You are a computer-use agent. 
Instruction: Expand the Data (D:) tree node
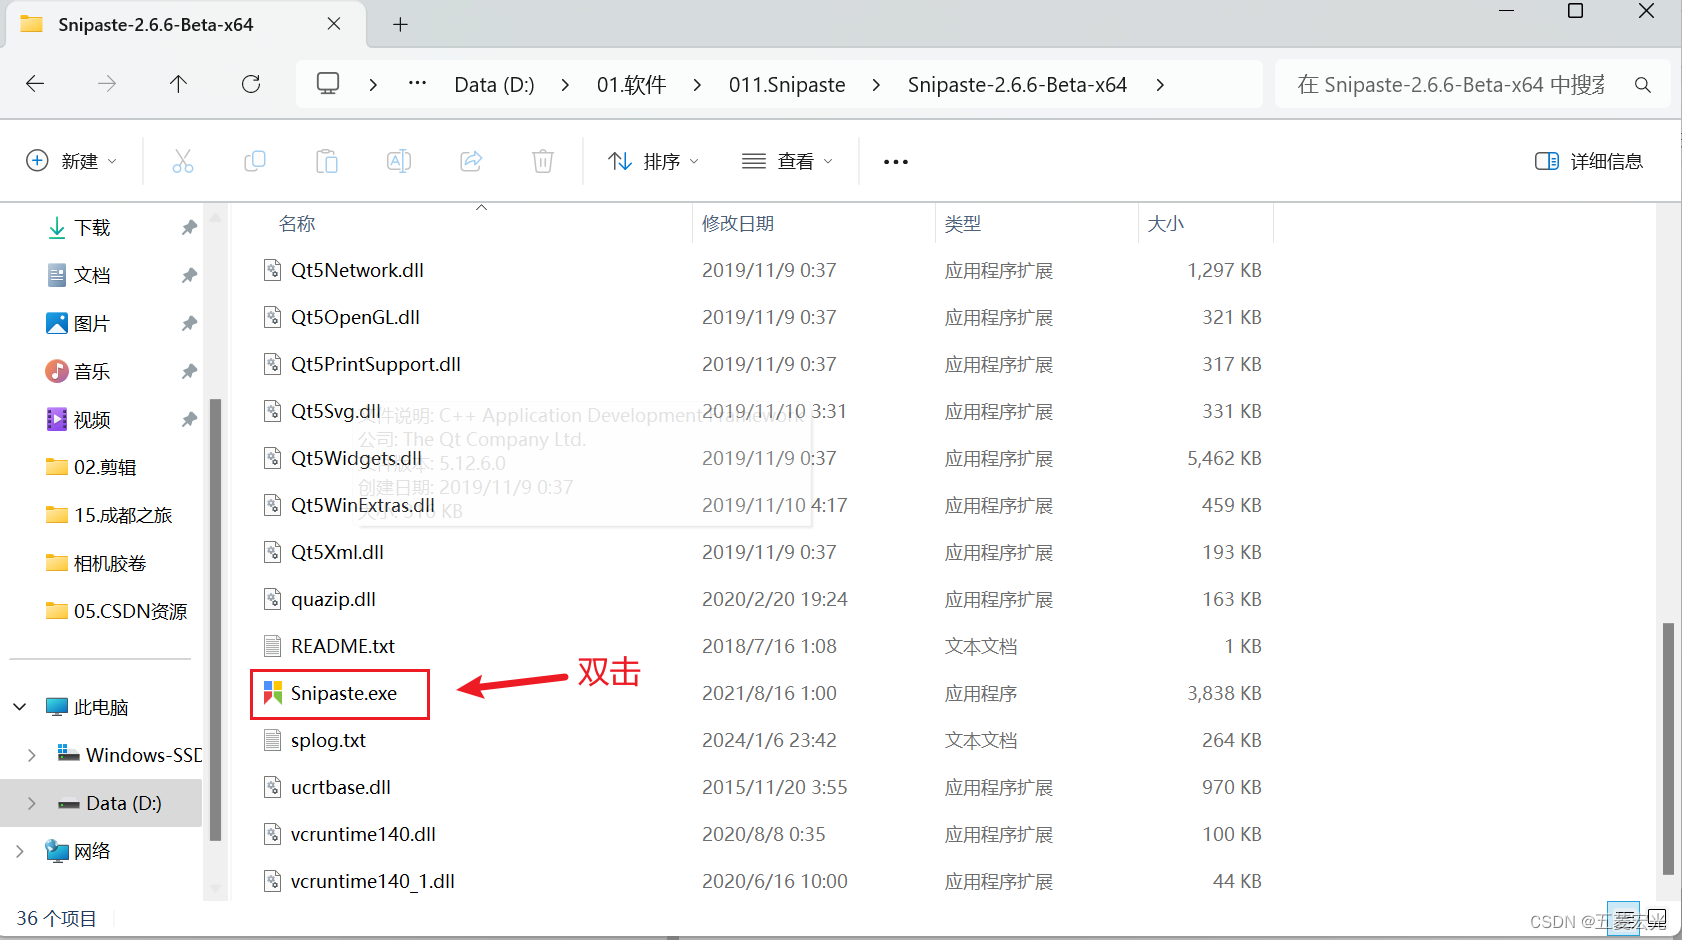click(32, 803)
